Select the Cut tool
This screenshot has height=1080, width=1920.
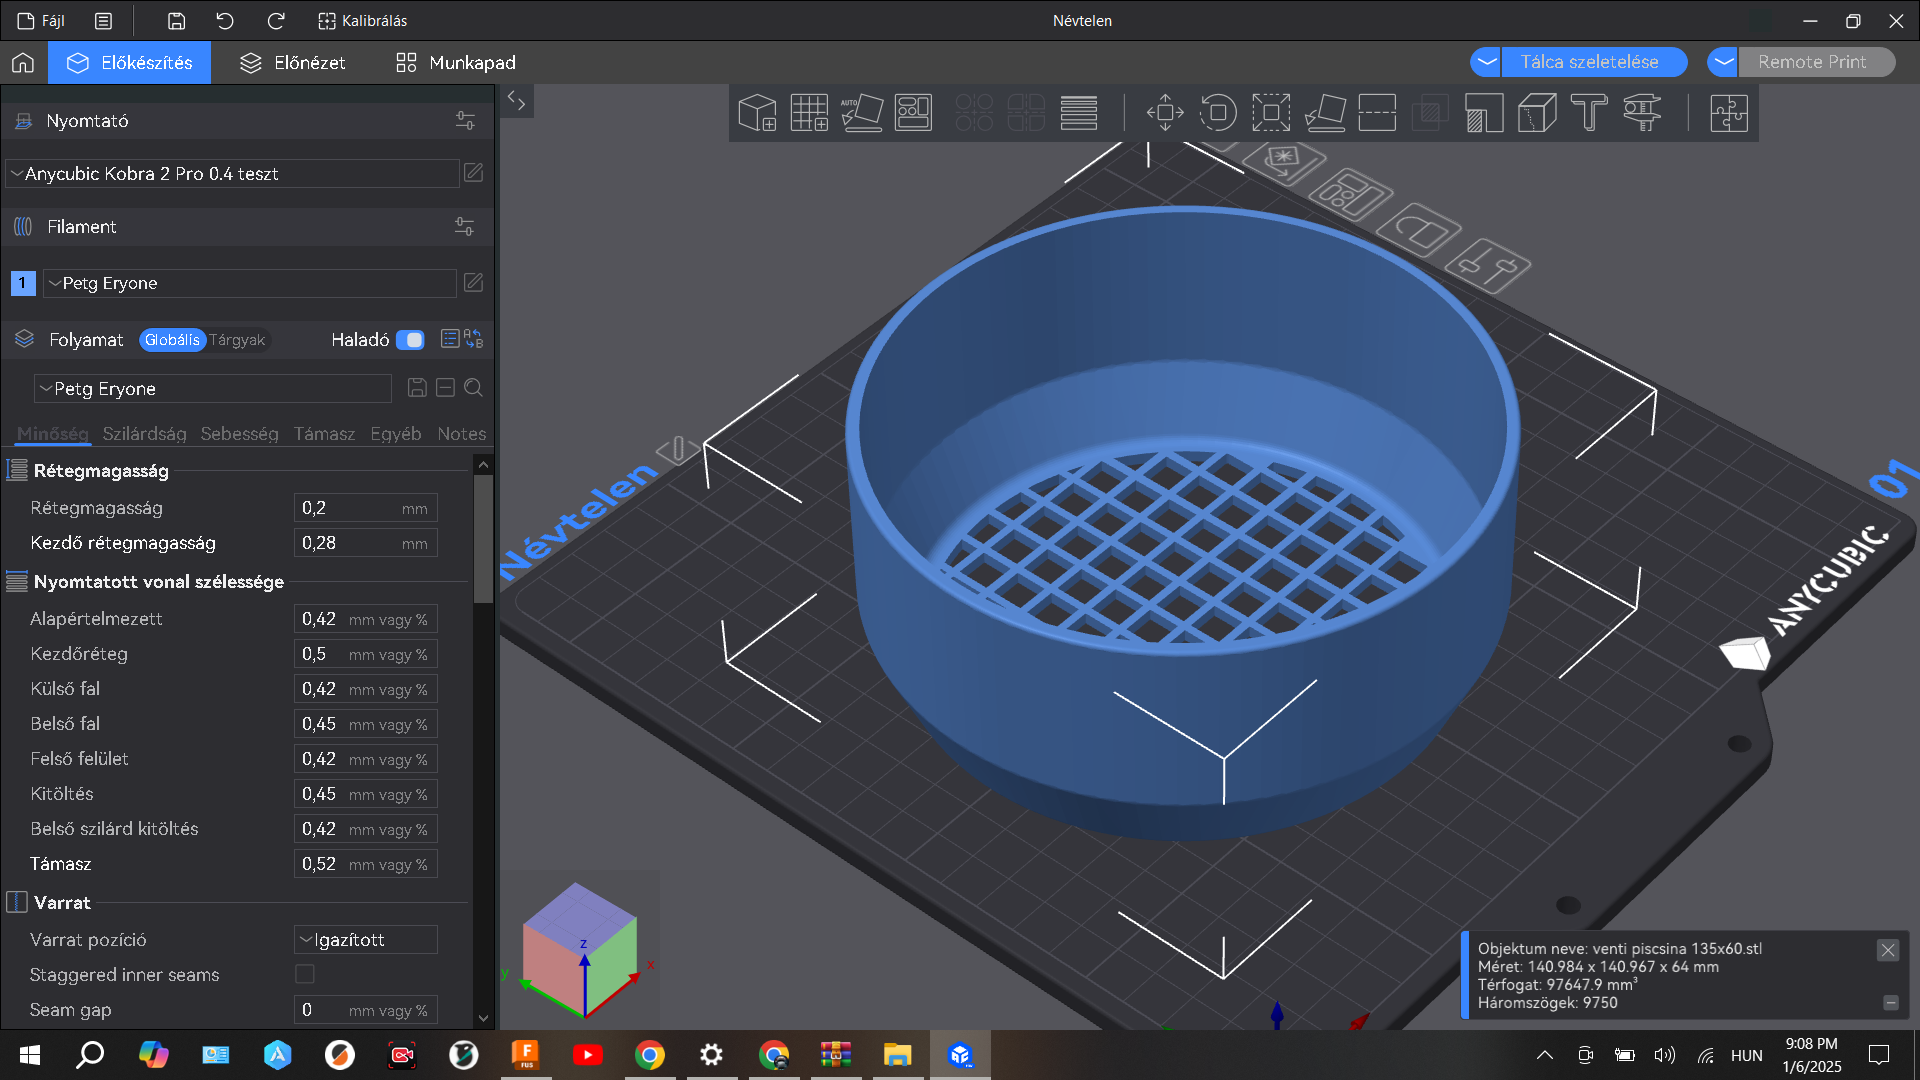(1377, 113)
